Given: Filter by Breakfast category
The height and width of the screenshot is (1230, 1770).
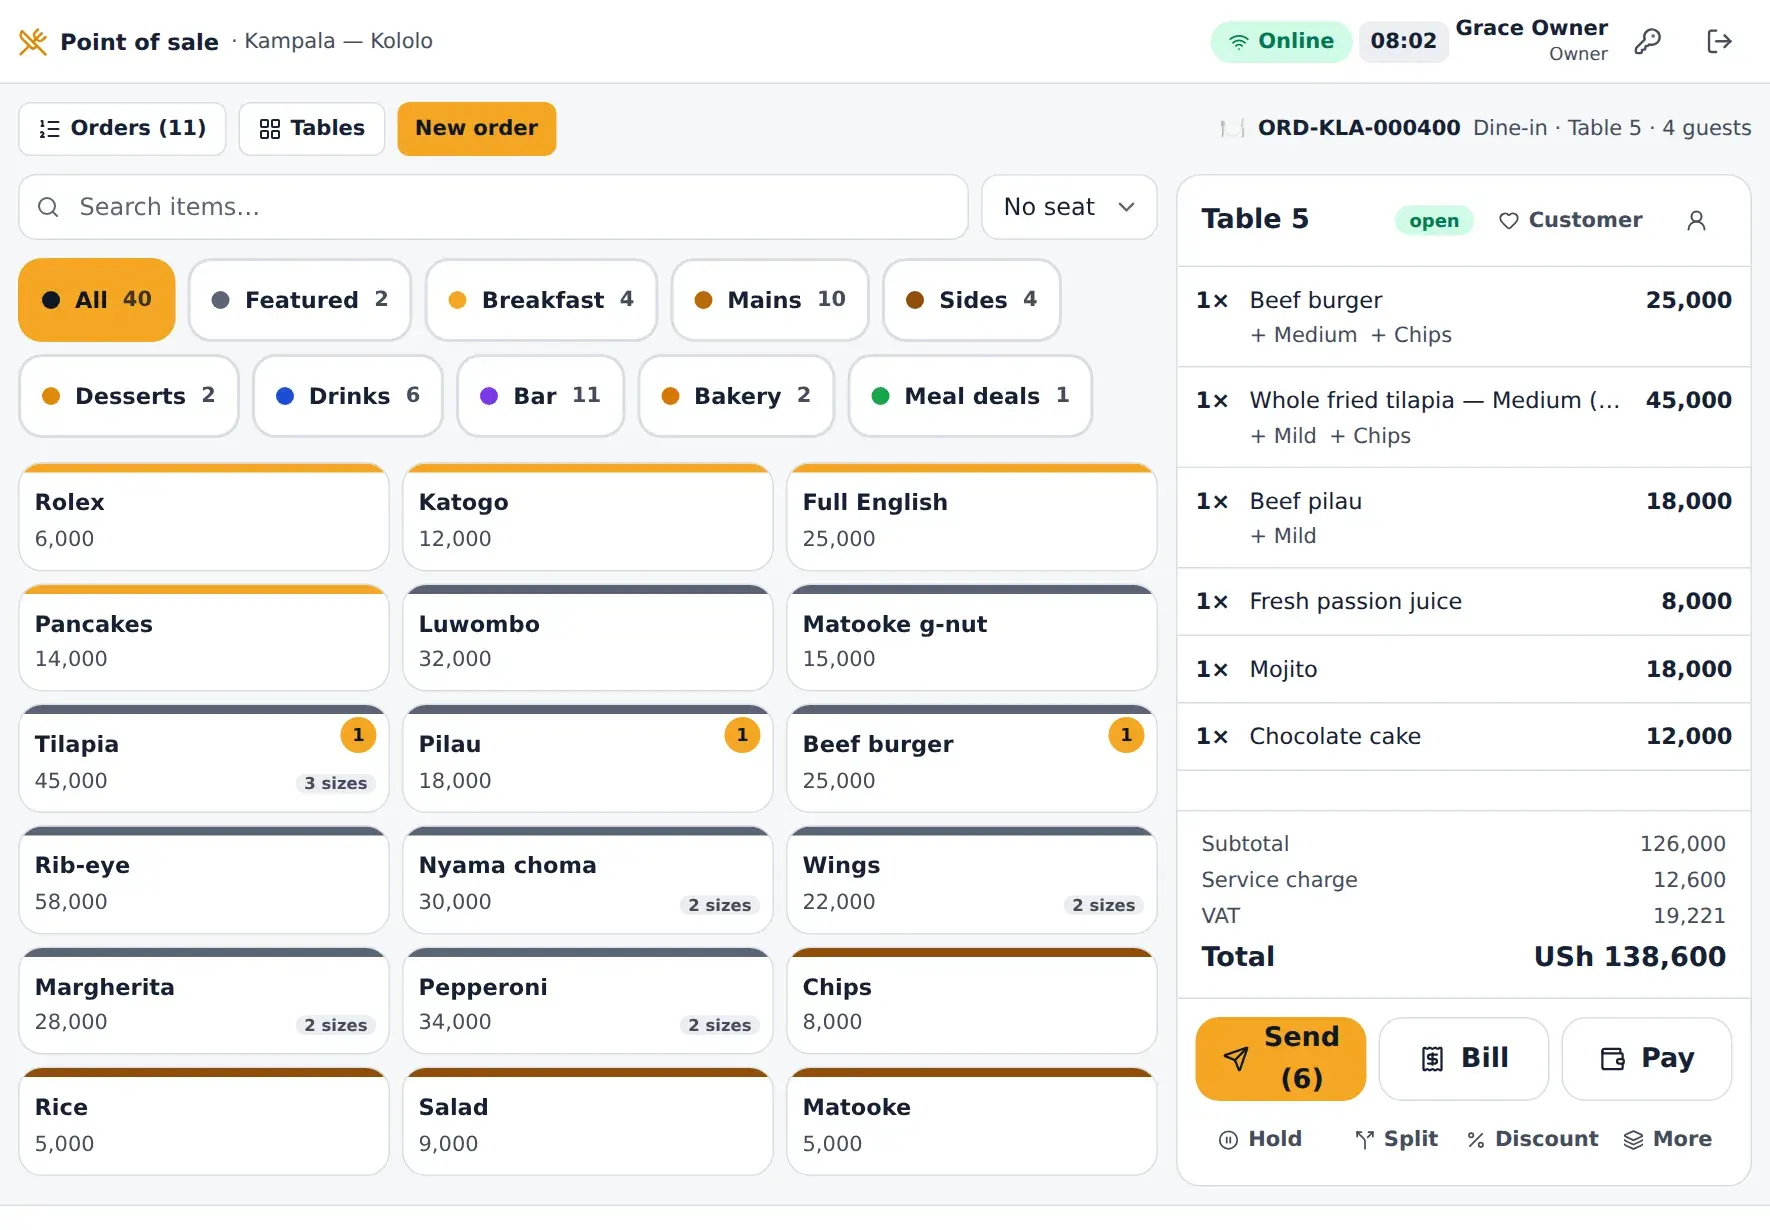Looking at the screenshot, I should pyautogui.click(x=541, y=300).
